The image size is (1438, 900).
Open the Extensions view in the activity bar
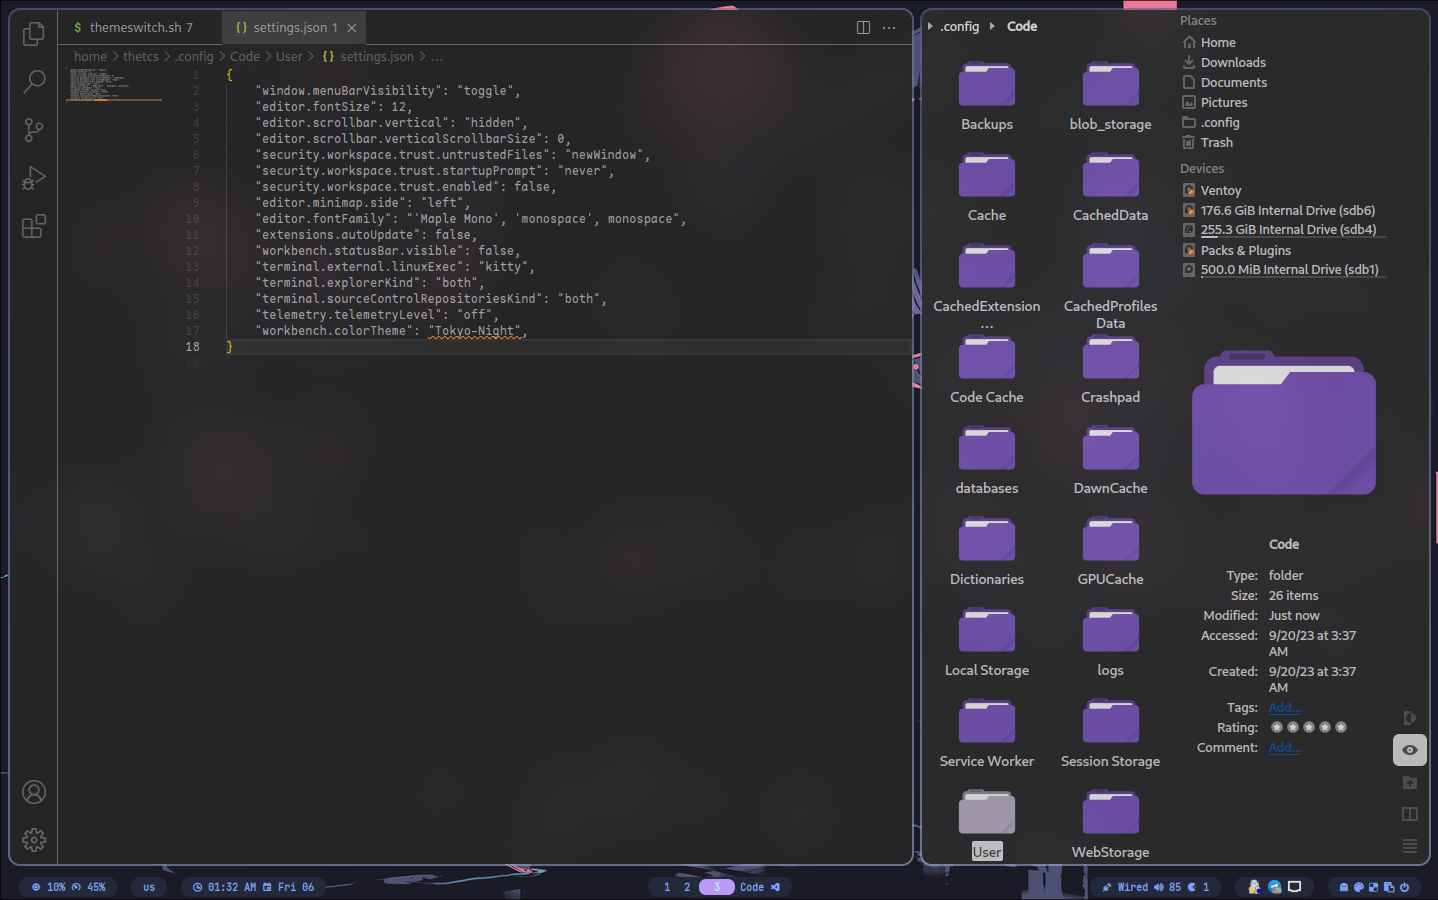tap(34, 226)
